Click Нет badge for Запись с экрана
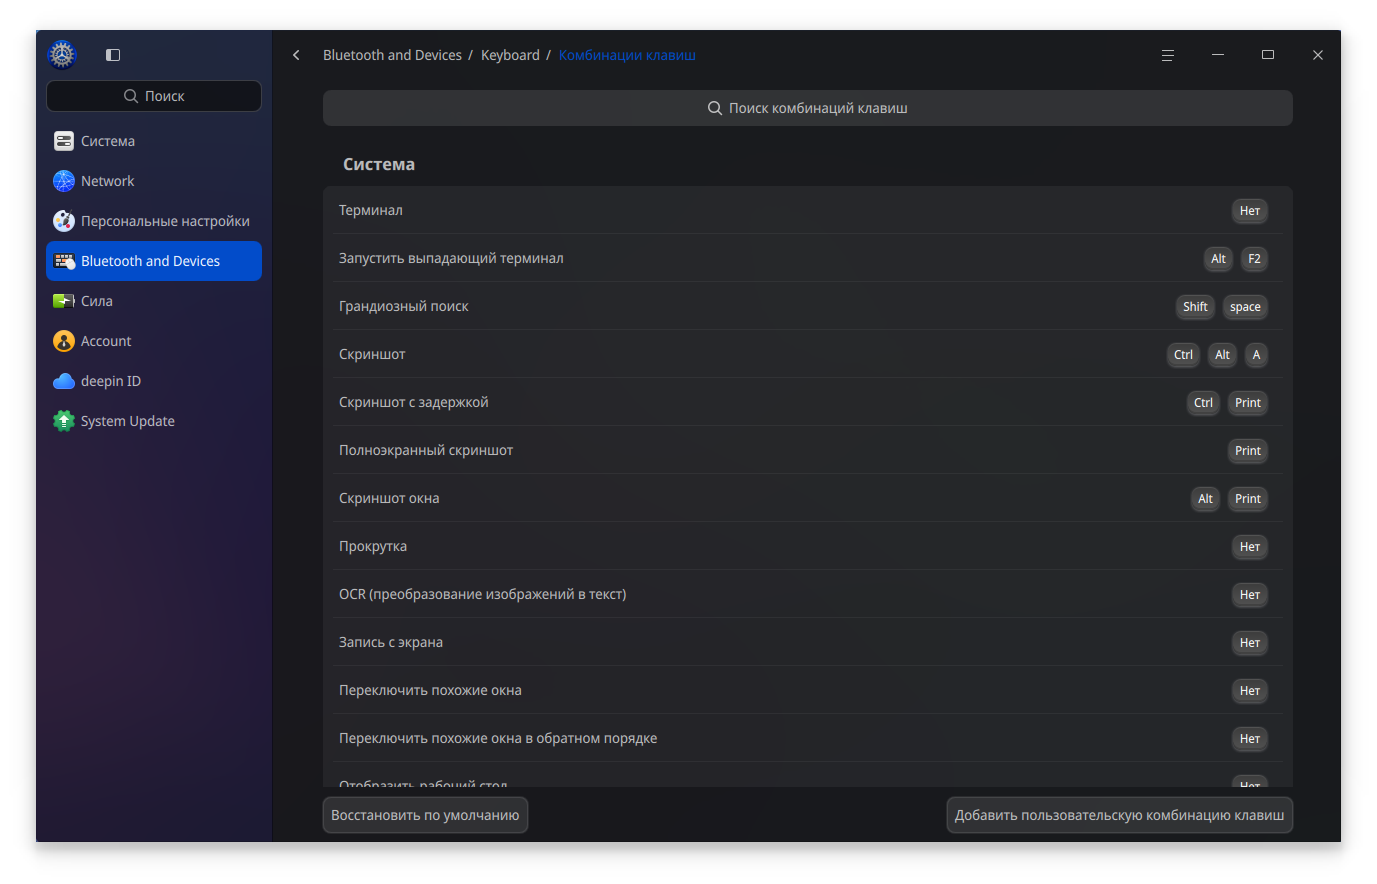This screenshot has height=884, width=1377. pos(1249,643)
